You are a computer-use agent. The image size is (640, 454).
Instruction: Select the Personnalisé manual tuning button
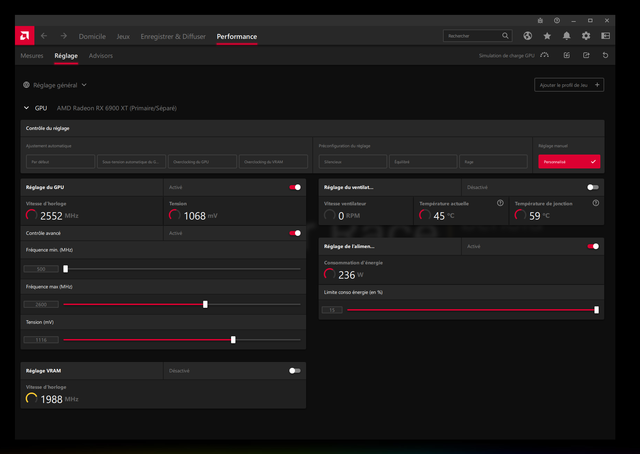569,161
